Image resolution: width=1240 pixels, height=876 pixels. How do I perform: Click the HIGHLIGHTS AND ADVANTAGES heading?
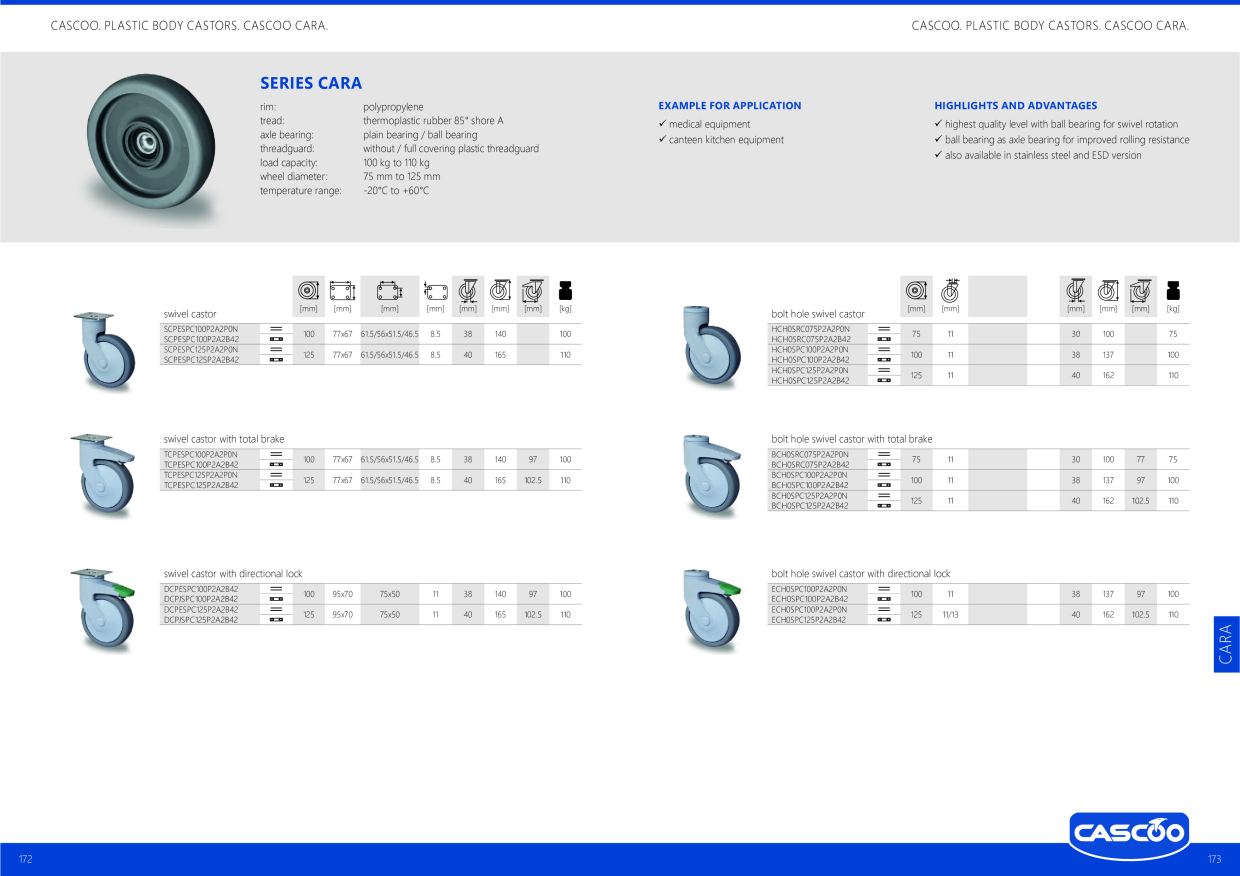tap(1016, 105)
